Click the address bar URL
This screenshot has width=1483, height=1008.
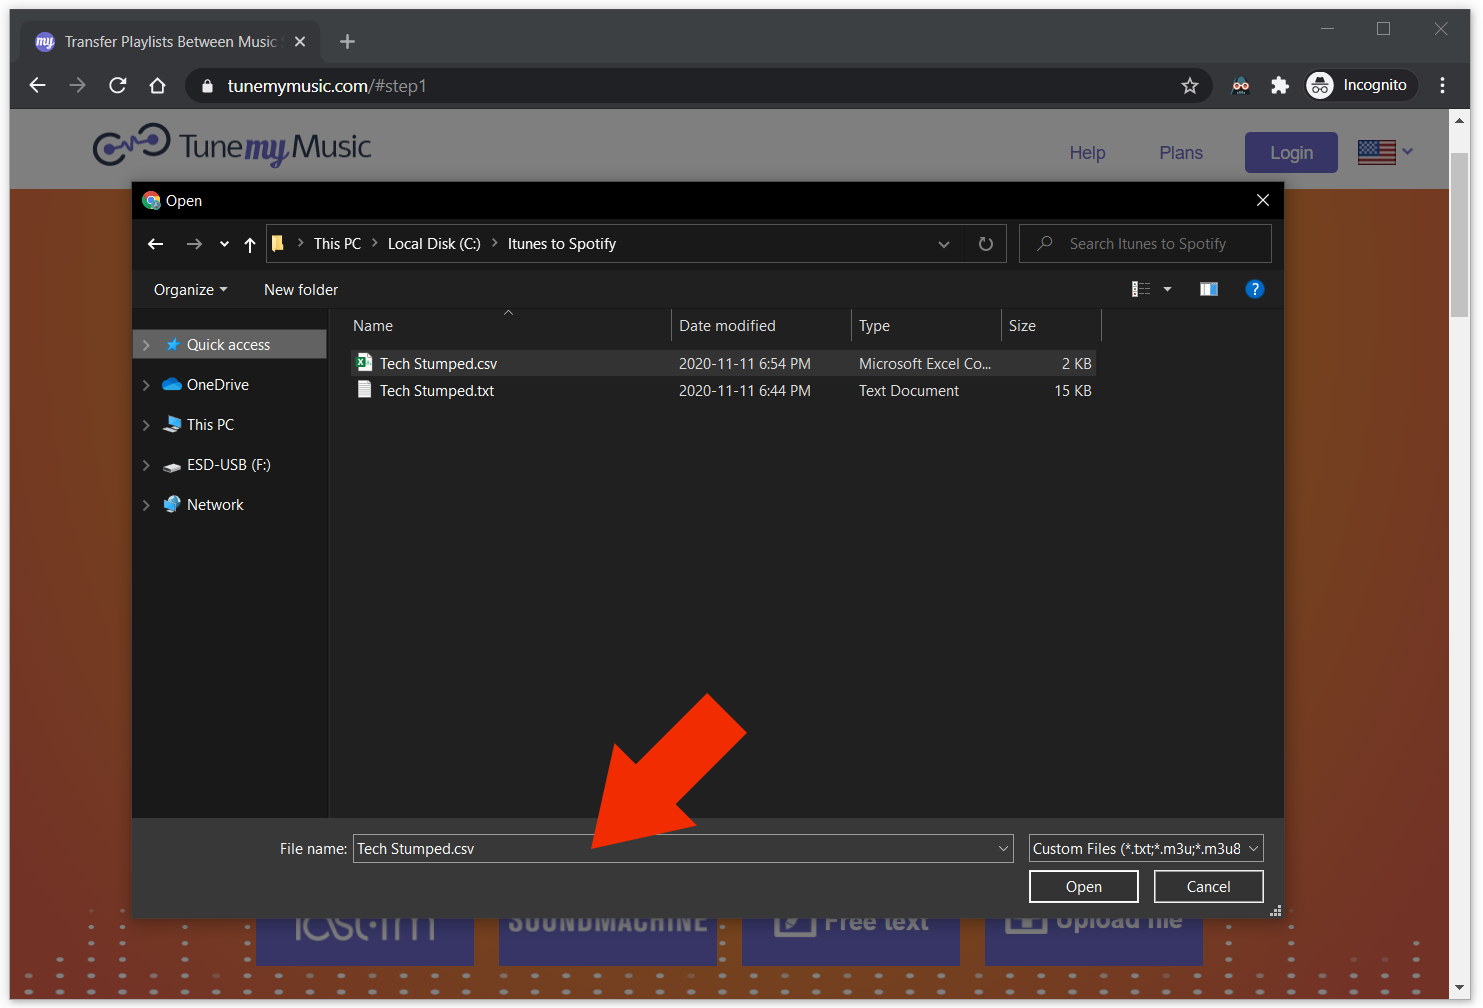tap(327, 86)
